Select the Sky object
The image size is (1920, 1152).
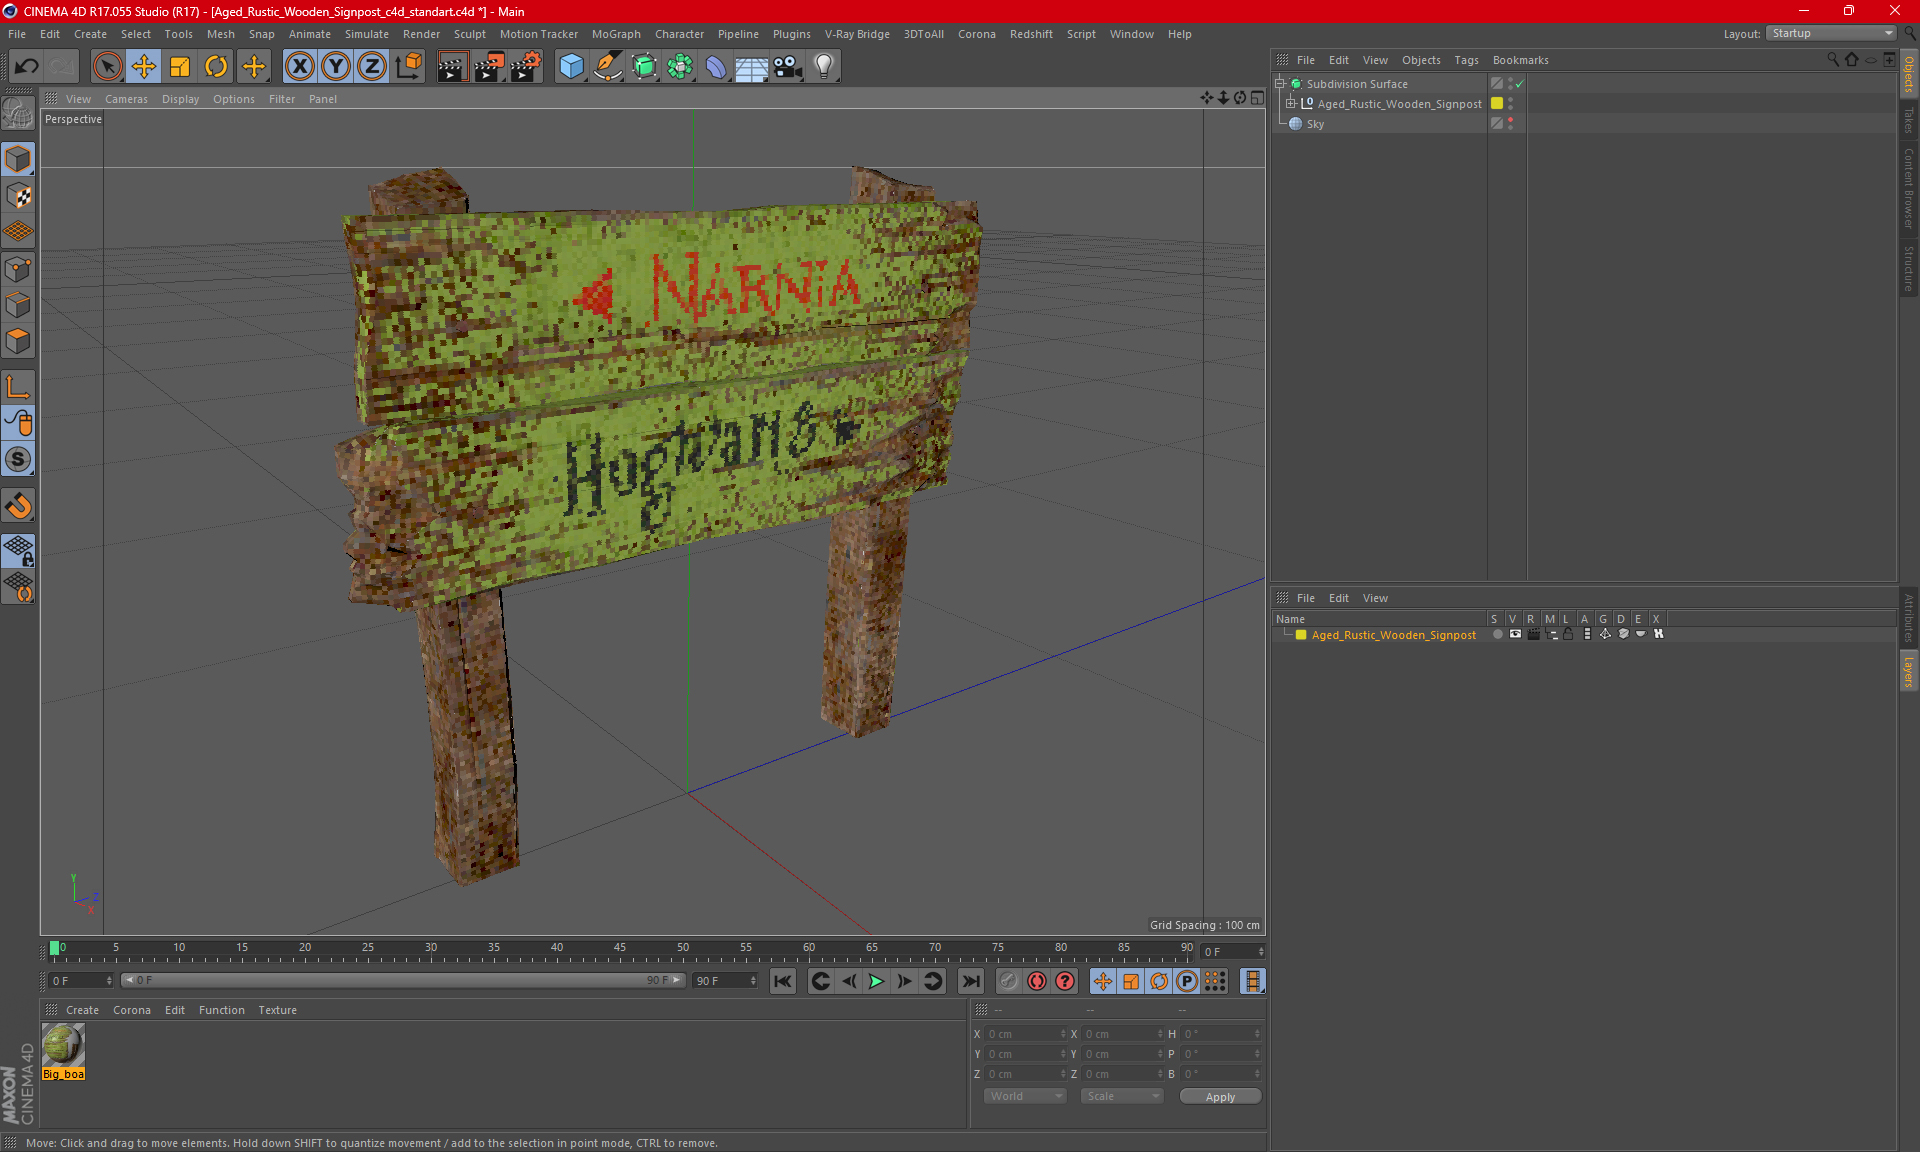pos(1315,124)
